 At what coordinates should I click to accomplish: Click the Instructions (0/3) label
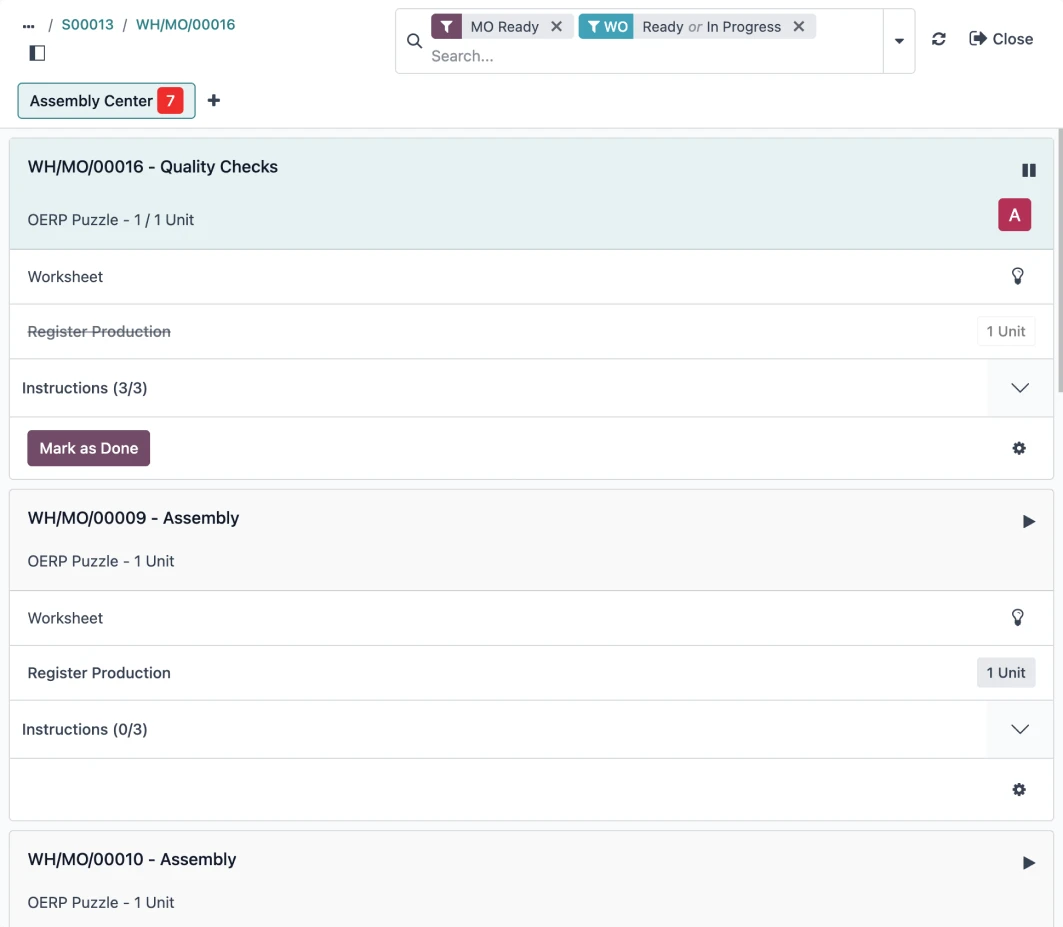[x=84, y=729]
